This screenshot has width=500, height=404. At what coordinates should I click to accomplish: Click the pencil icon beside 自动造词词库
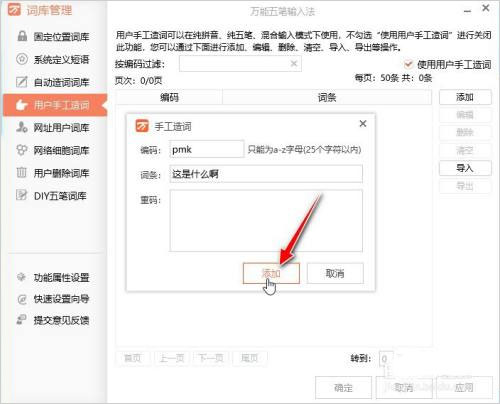[x=22, y=82]
